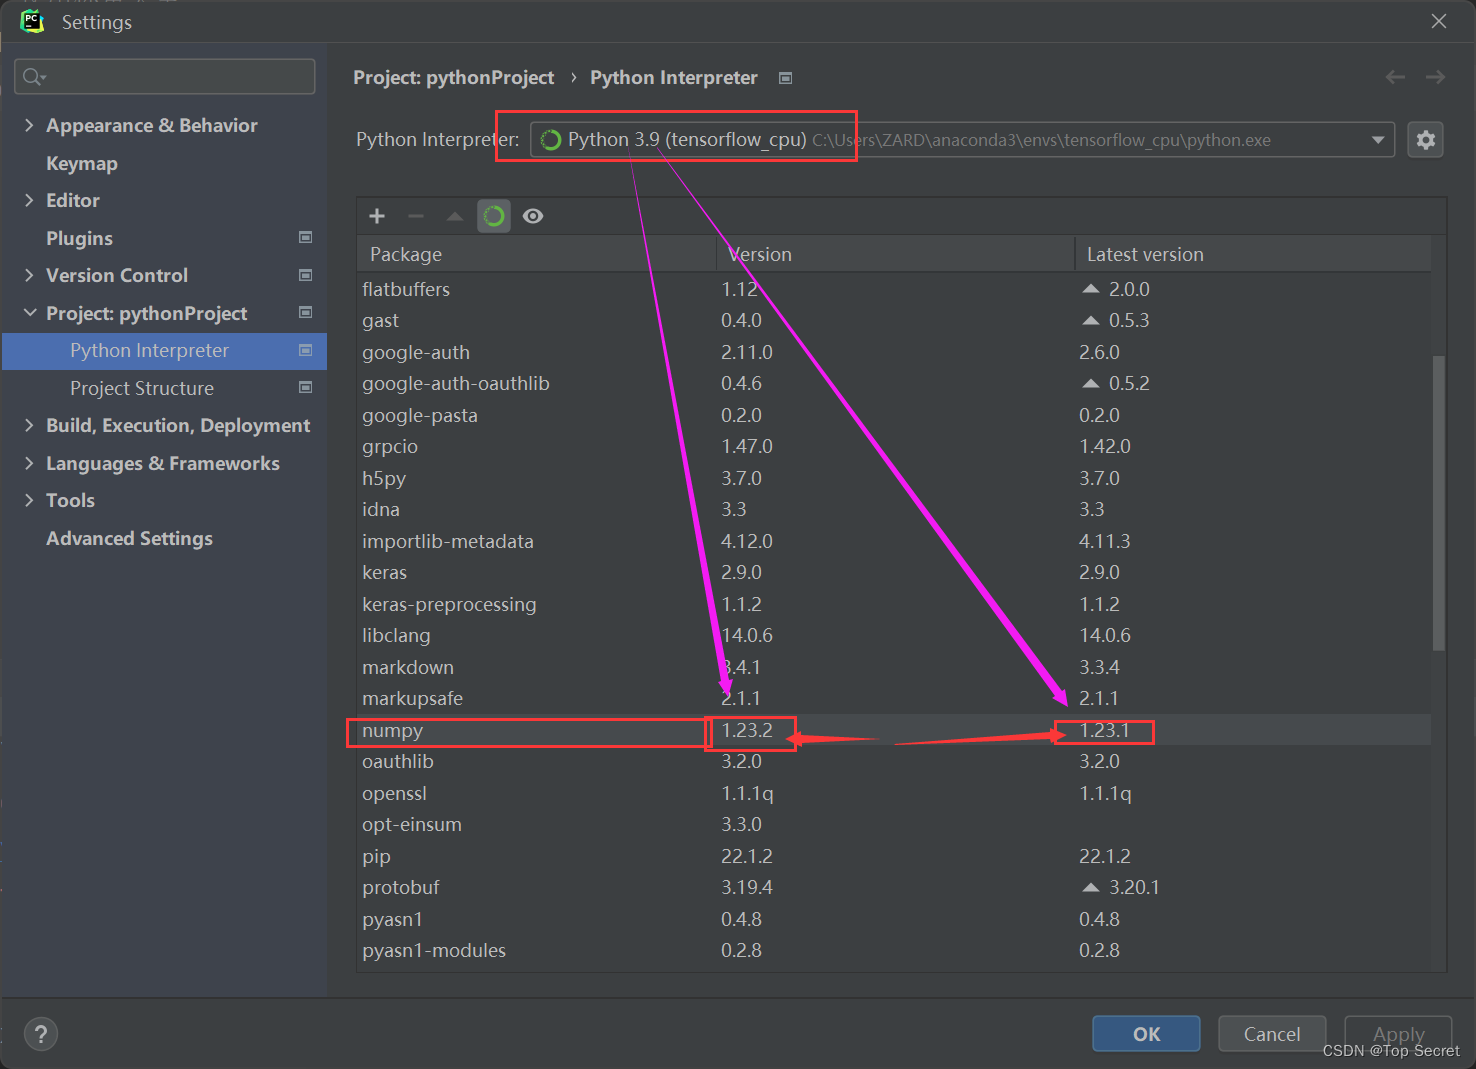
Task: Sort by the Latest version column header
Action: point(1253,254)
